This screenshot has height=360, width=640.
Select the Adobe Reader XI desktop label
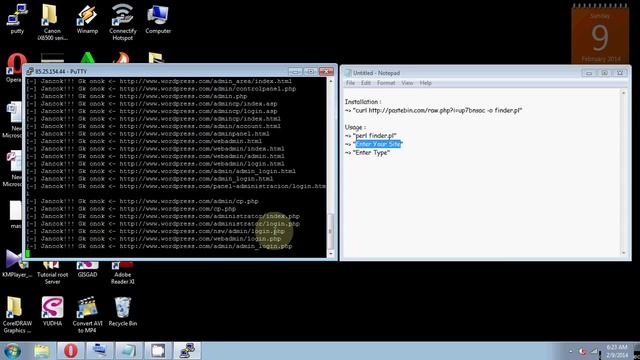pos(122,278)
